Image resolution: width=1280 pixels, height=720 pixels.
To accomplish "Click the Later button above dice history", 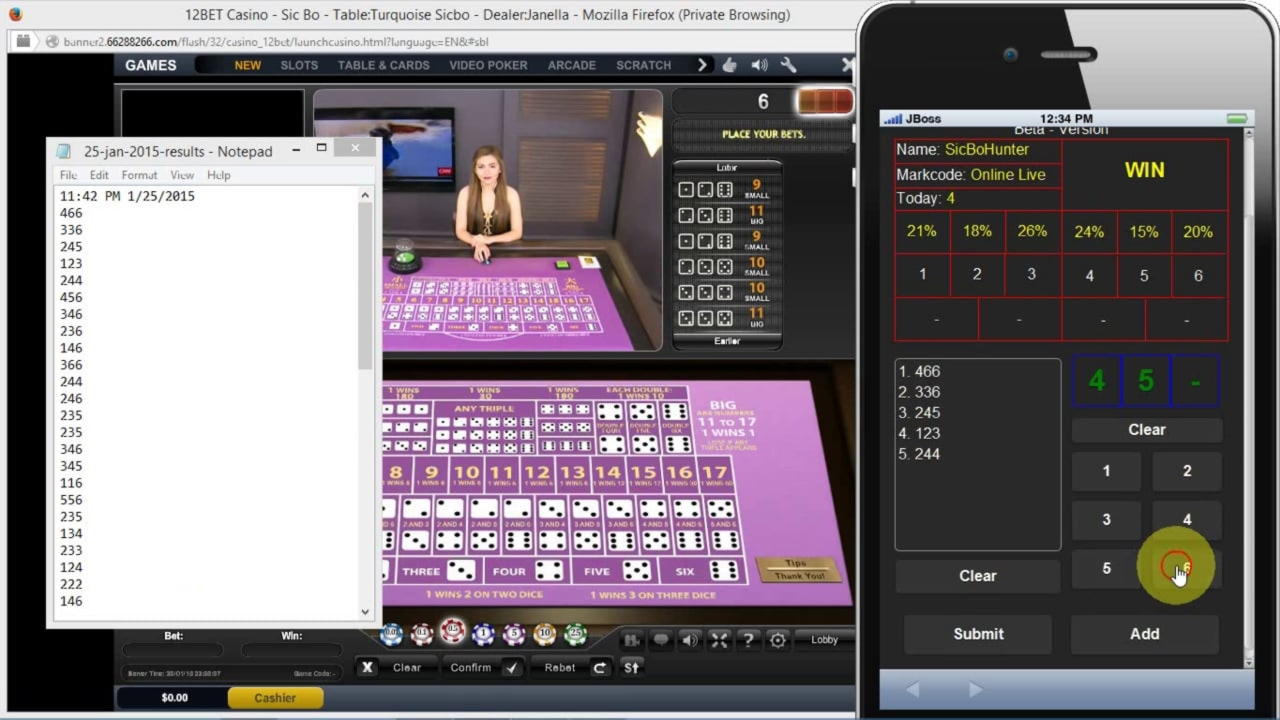I will click(727, 167).
